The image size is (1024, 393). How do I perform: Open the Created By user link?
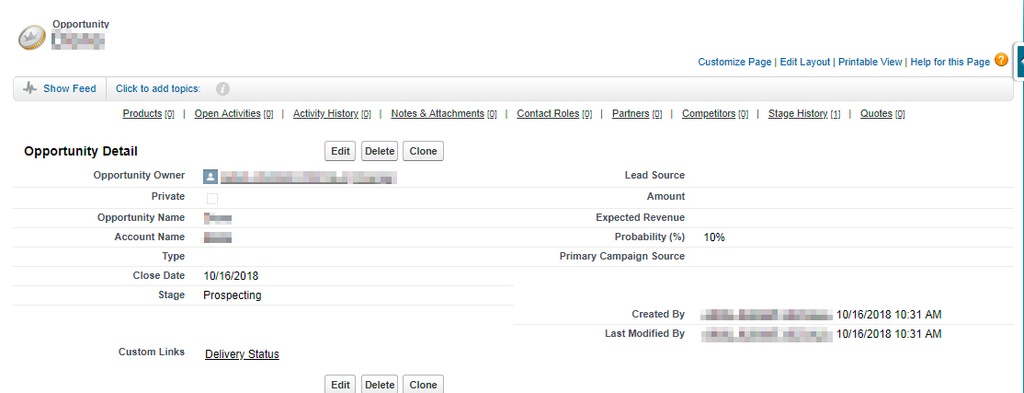767,315
